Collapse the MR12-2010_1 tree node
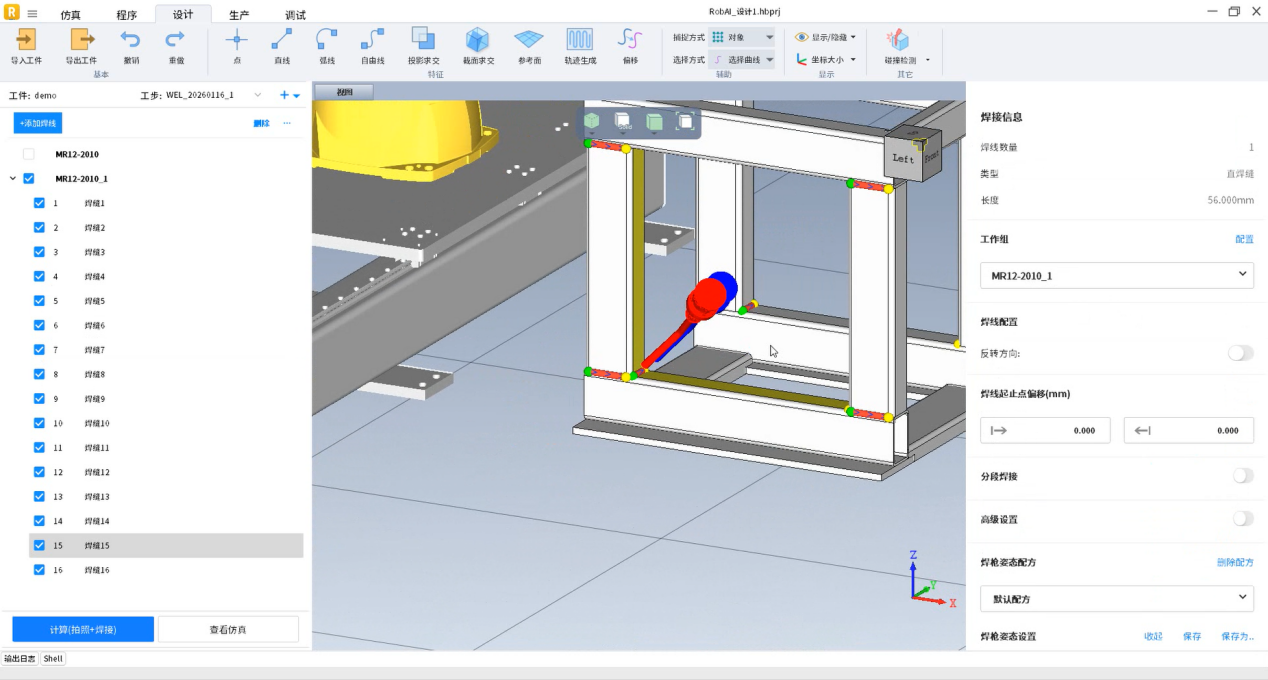The image size is (1268, 680). pos(12,179)
